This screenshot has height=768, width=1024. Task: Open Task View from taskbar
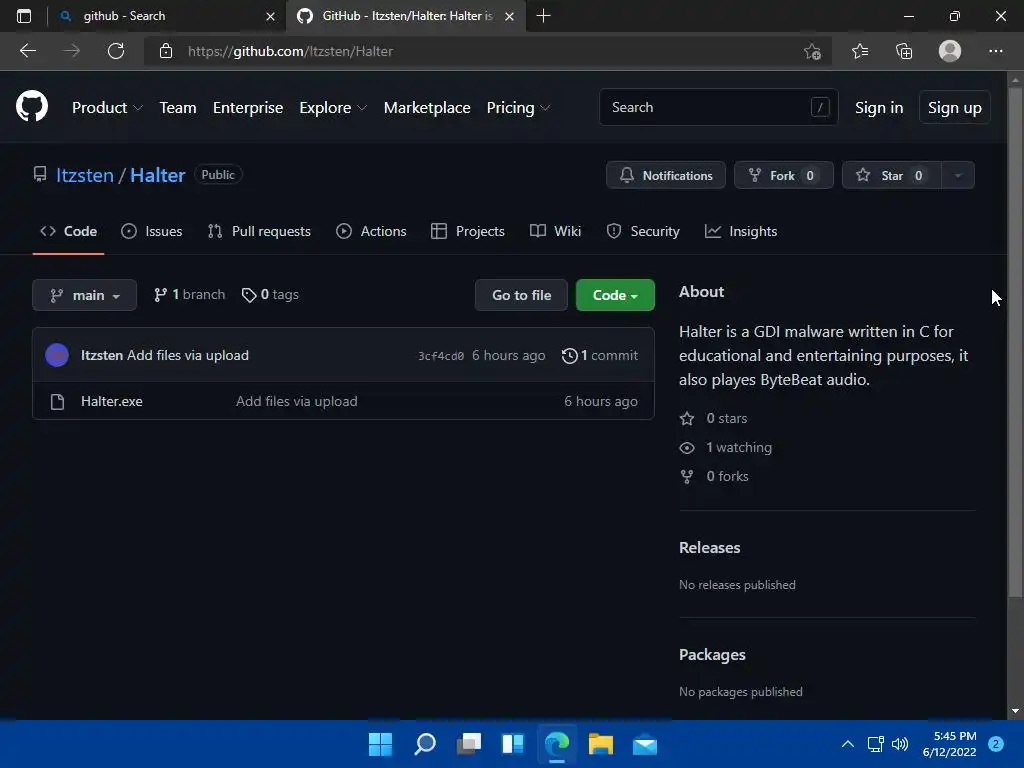(x=469, y=744)
